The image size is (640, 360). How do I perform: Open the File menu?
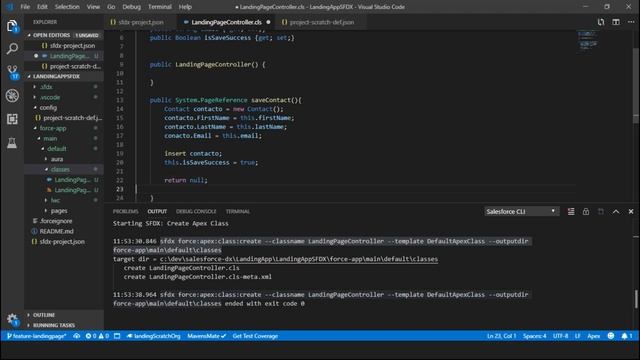[x=25, y=7]
